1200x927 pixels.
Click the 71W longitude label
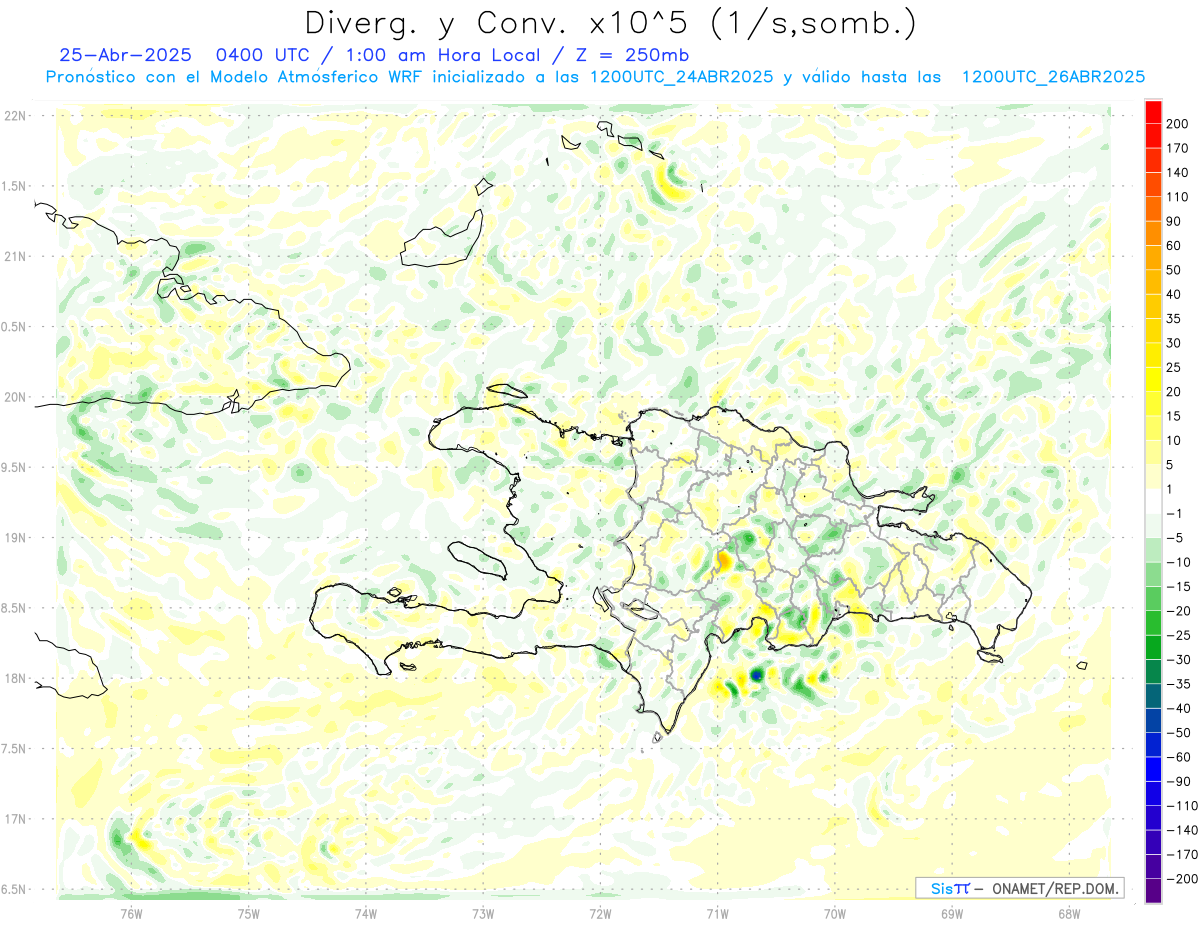coord(717,913)
